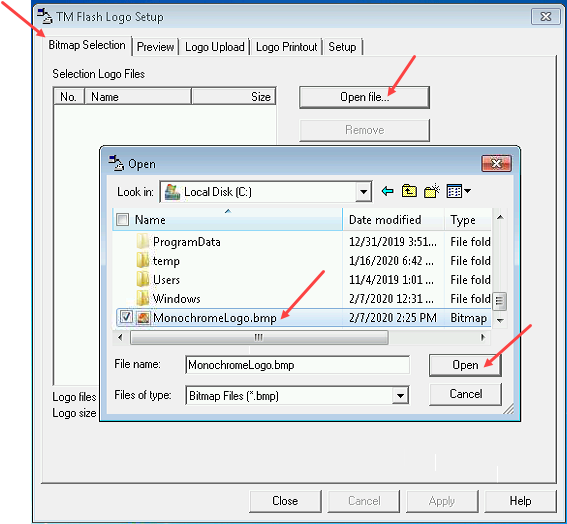This screenshot has height=524, width=567.
Task: Select the Users folder name
Action: 166,280
